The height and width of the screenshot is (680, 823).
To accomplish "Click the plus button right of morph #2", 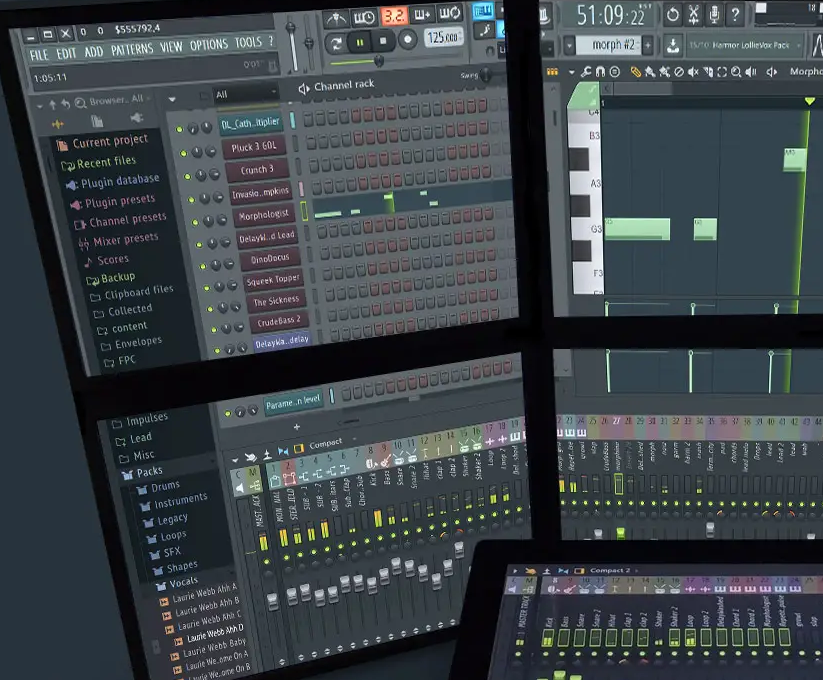I will point(648,45).
